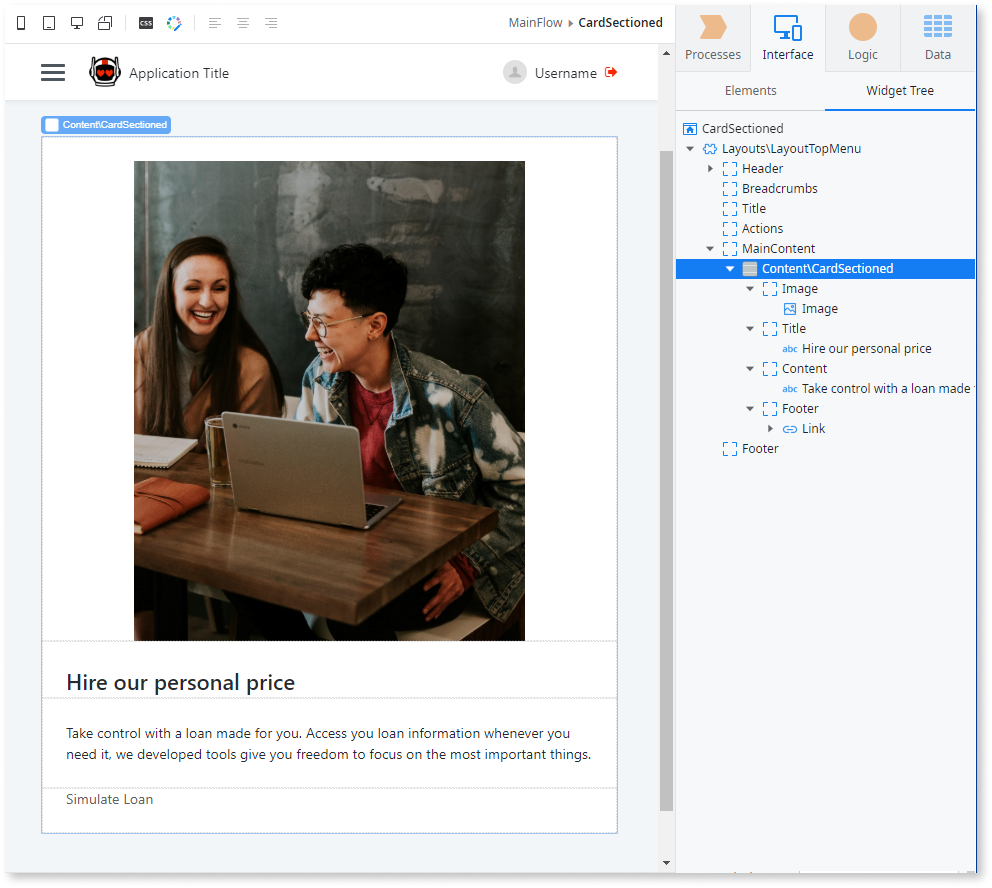Viewport: 992px width, 888px height.
Task: Switch preview to phone device
Action: coord(22,23)
